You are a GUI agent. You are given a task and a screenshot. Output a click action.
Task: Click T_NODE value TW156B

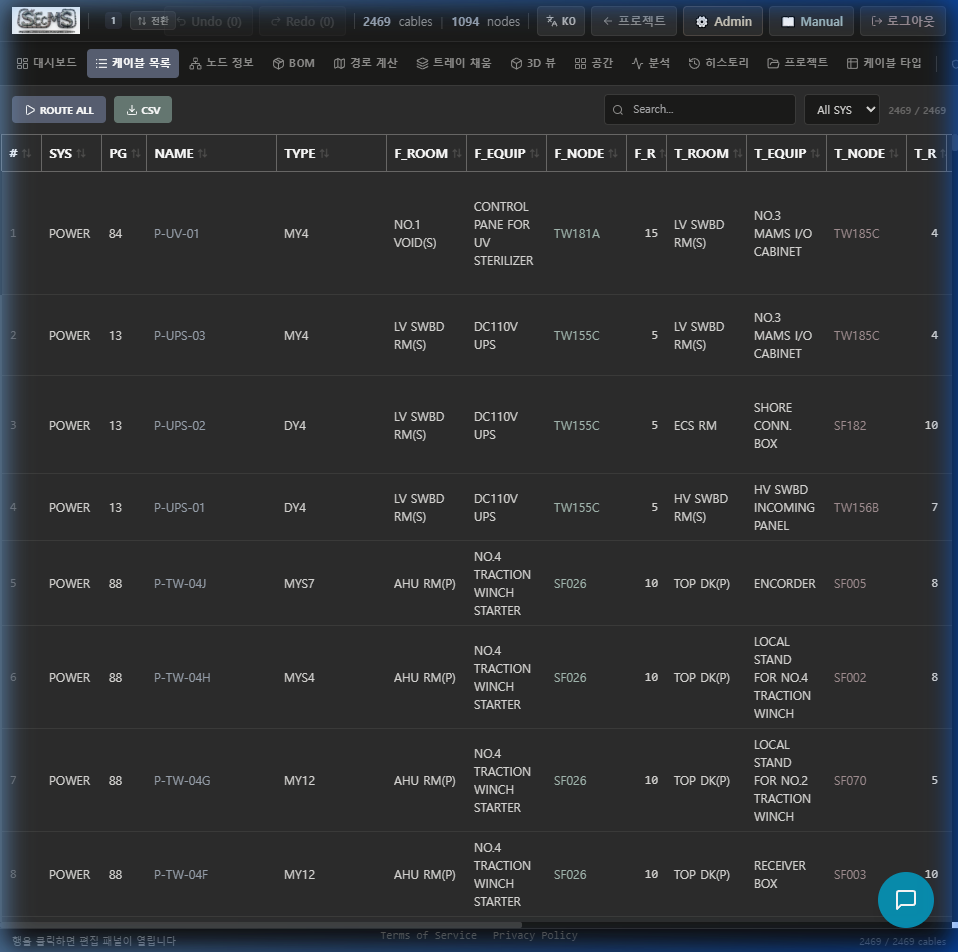(x=856, y=507)
